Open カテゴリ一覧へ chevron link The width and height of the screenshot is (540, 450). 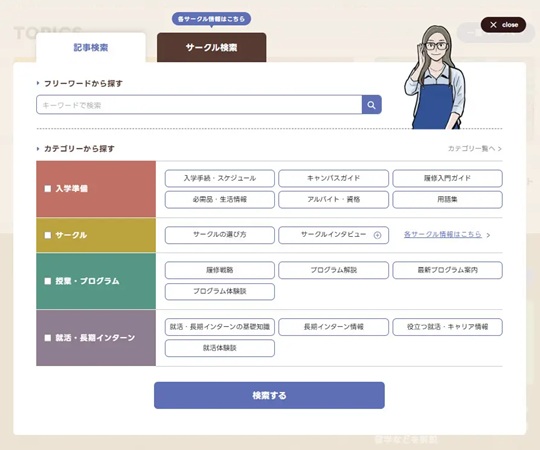475,149
